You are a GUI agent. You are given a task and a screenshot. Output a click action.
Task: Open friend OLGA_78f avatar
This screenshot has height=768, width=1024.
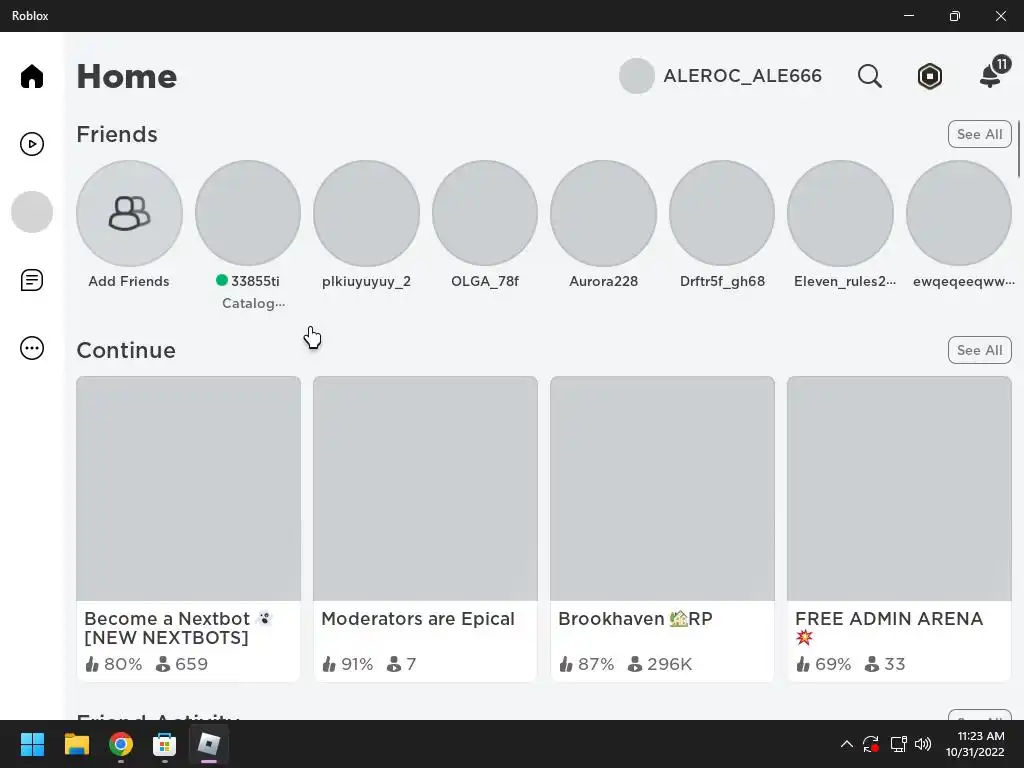coord(485,213)
